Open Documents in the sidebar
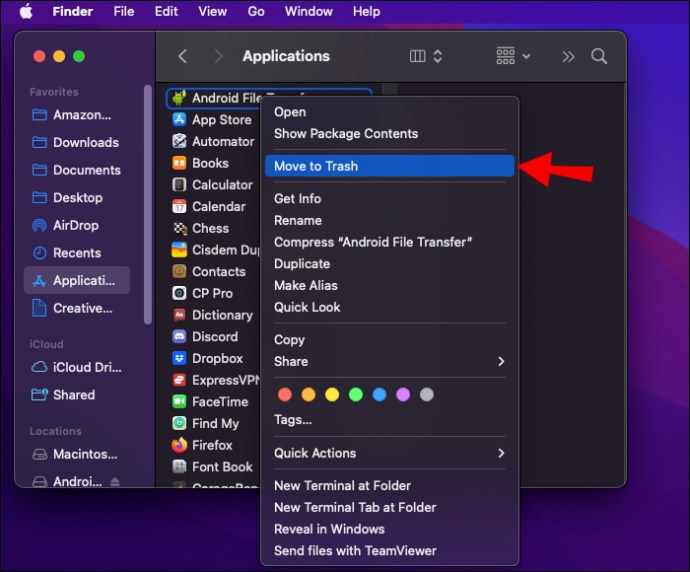Screen dimensions: 690x572 [77, 170]
